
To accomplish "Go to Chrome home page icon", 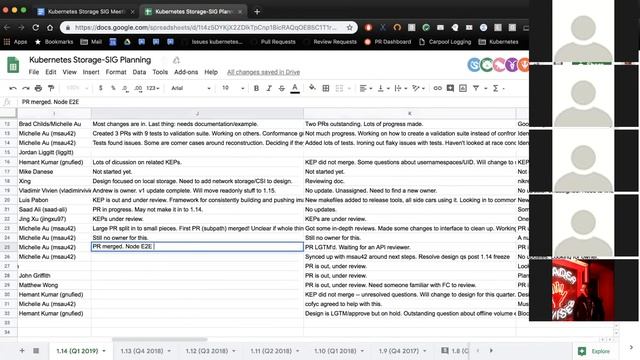I will click(50, 27).
